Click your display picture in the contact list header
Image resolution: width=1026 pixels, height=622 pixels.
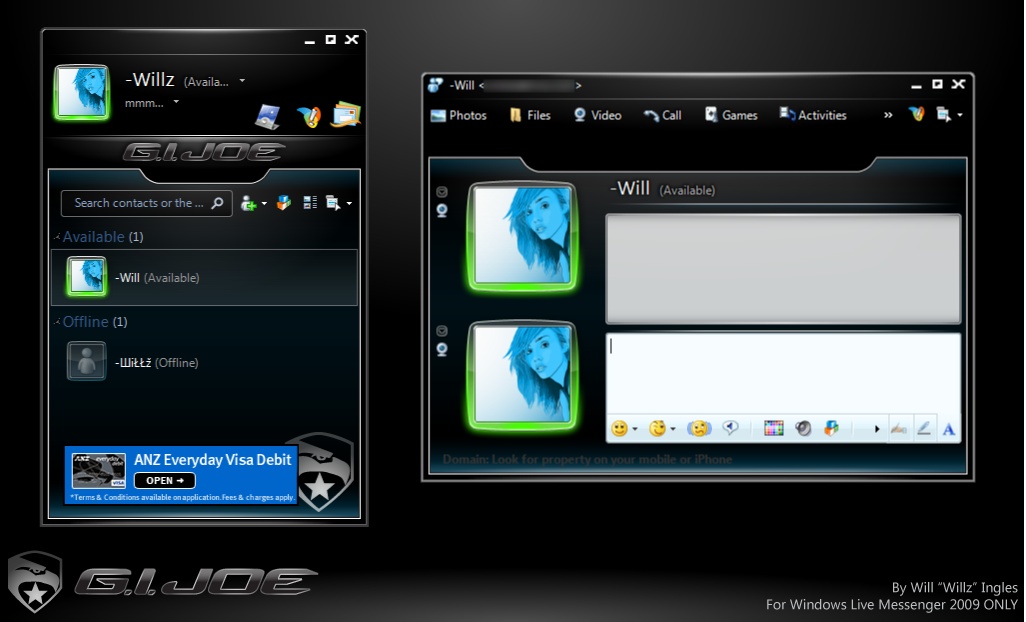(x=82, y=92)
